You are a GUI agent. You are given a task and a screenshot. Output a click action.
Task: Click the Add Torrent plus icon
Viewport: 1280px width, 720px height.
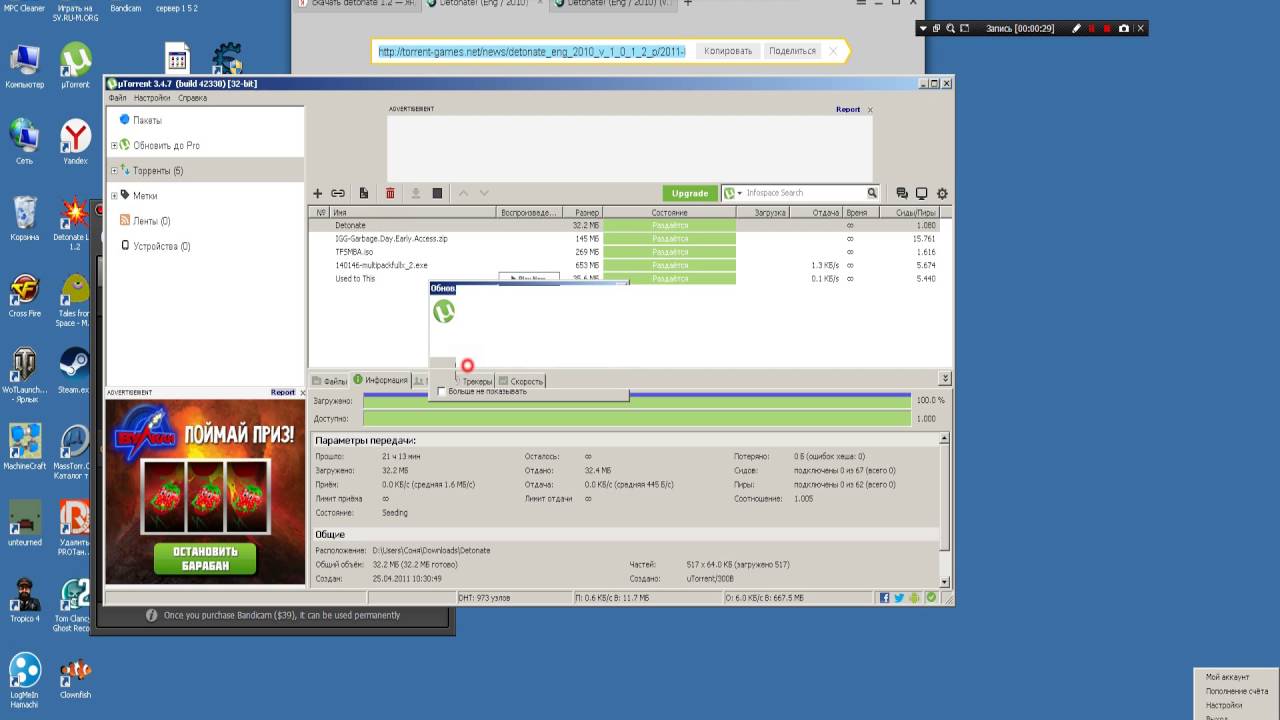click(318, 193)
